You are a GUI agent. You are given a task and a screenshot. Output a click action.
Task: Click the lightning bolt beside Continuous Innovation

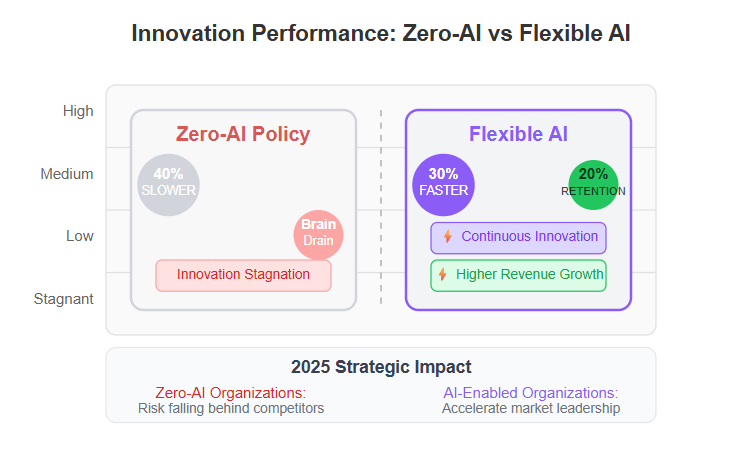[448, 236]
